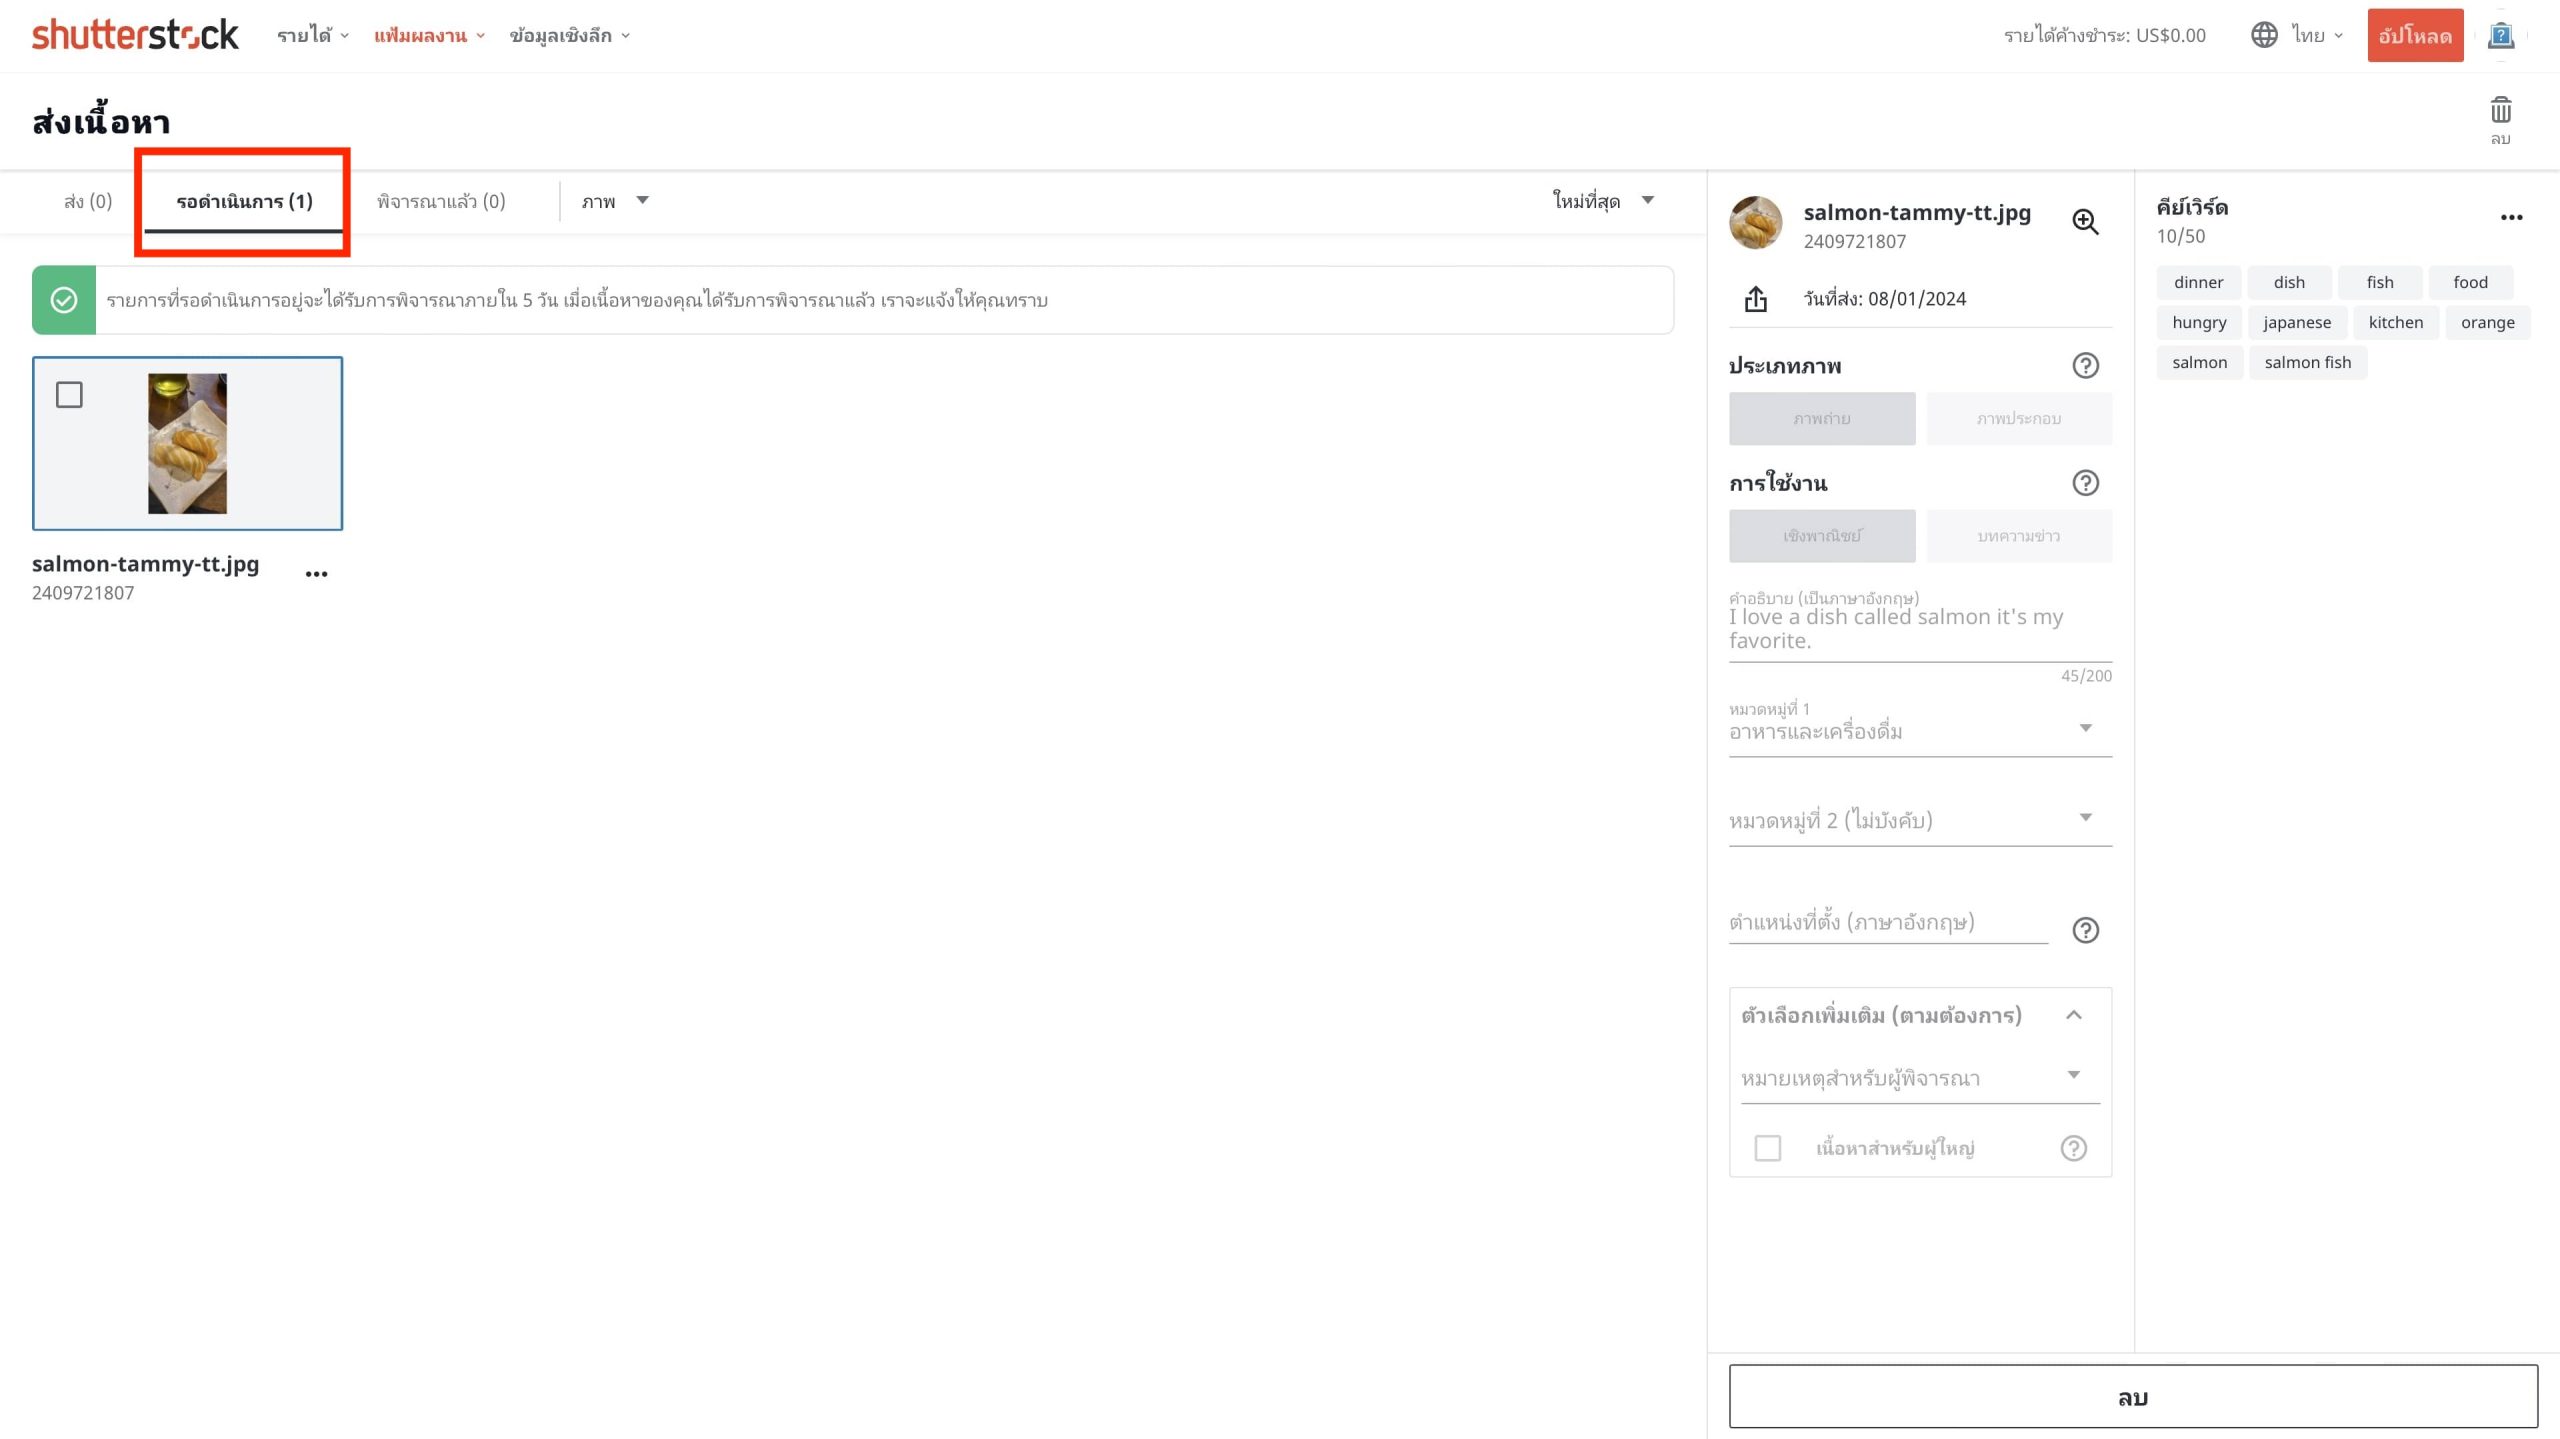Screen dimensions: 2560x1439
Task: Toggle the เนื้อหาสำหรับผู้ใหญ่ checkbox
Action: coord(1768,1148)
